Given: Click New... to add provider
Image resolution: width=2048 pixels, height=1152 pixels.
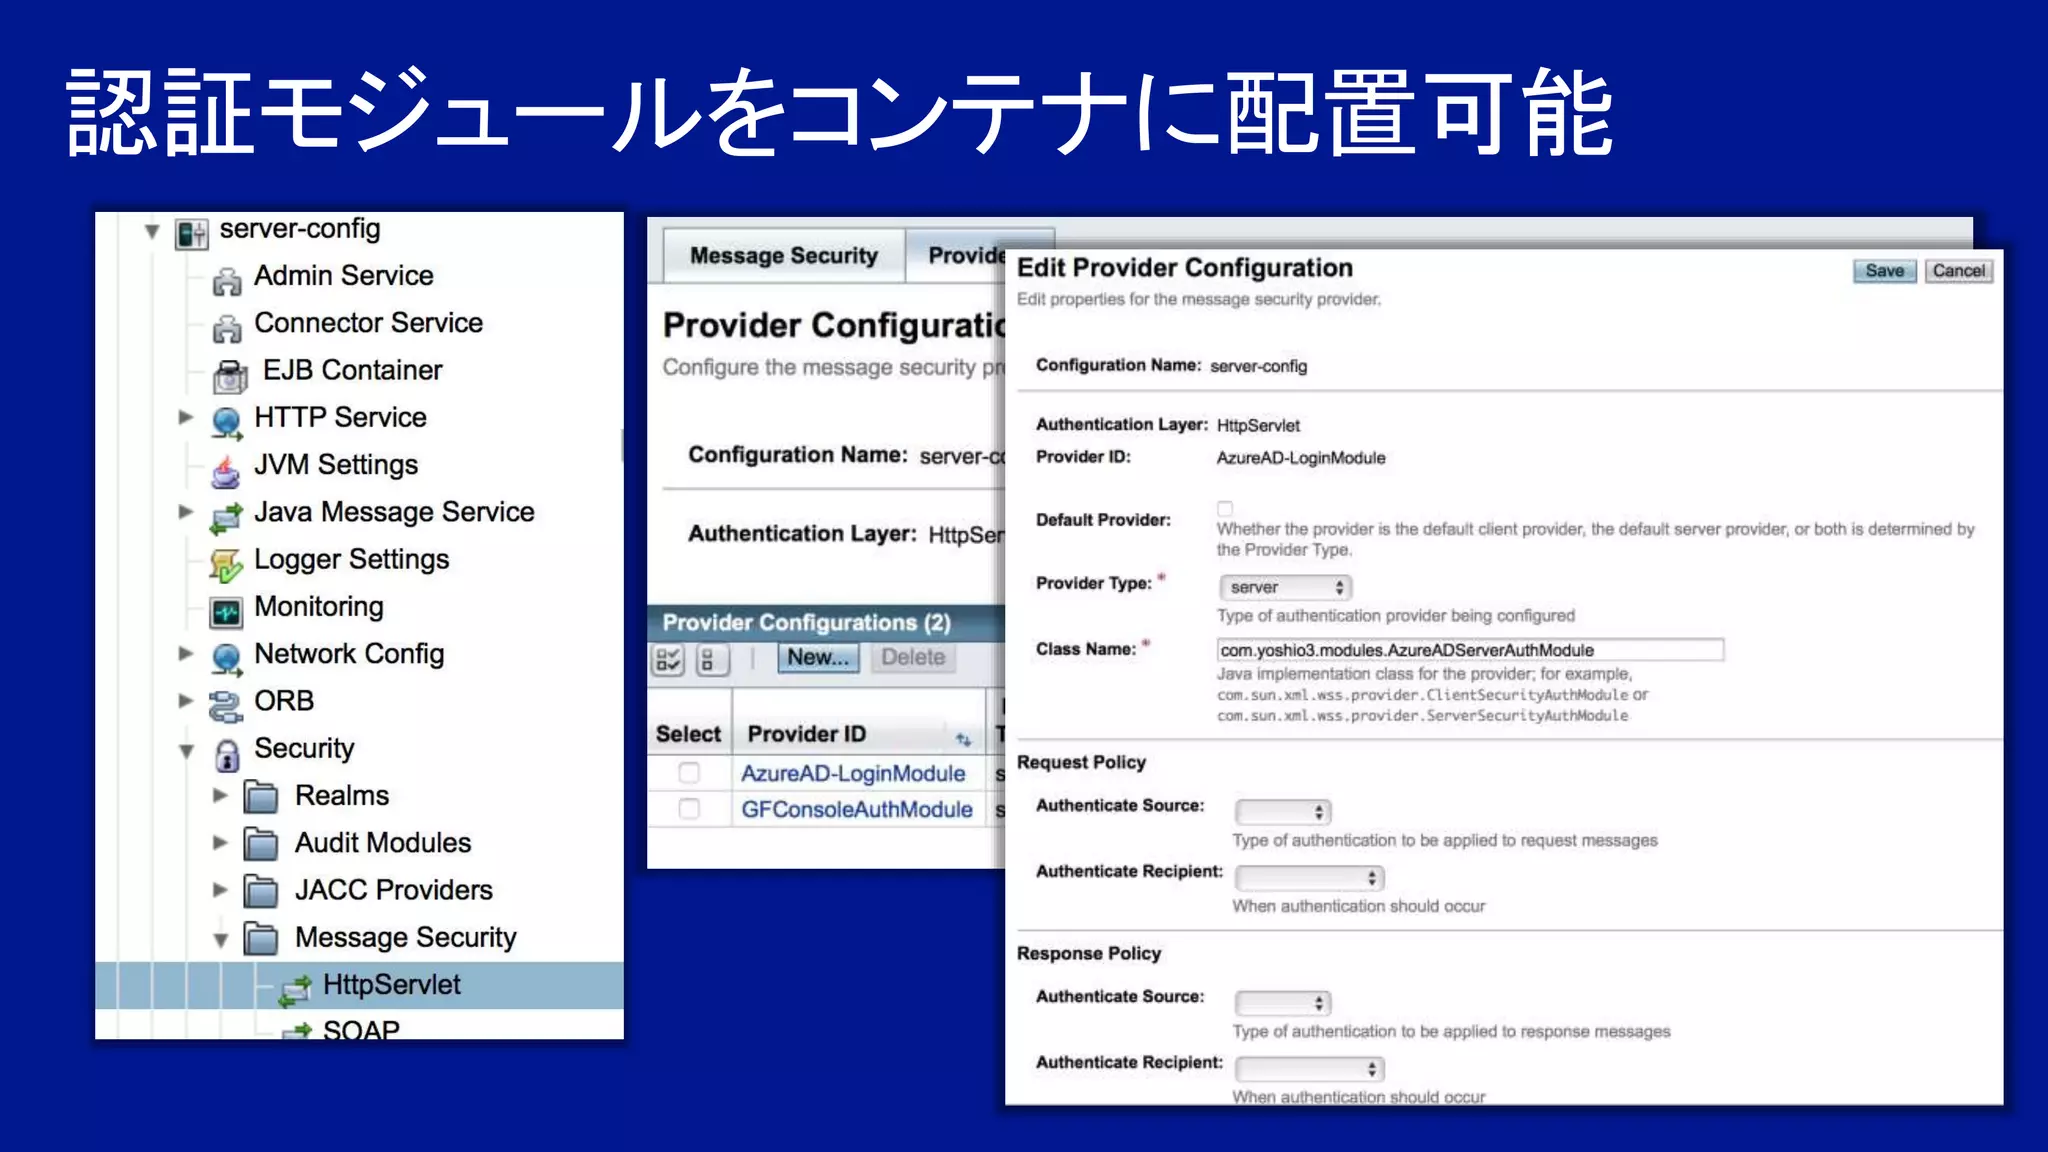Looking at the screenshot, I should pos(817,658).
